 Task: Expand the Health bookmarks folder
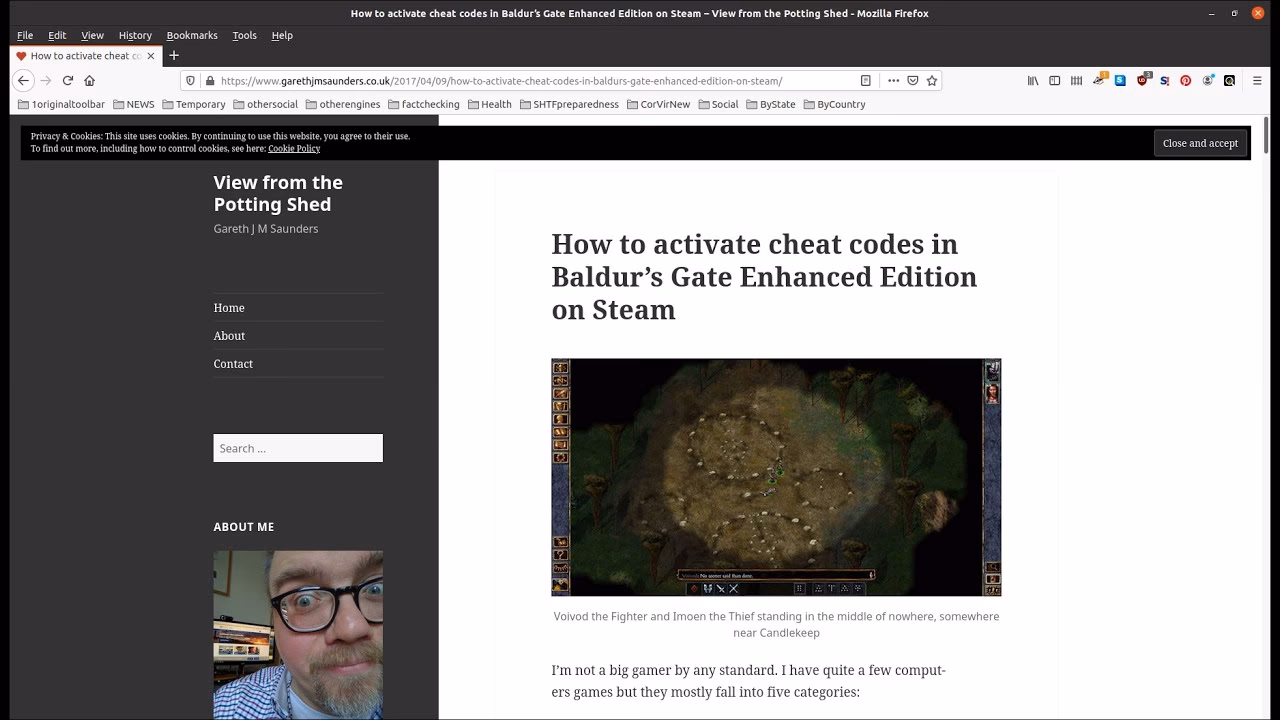click(488, 104)
